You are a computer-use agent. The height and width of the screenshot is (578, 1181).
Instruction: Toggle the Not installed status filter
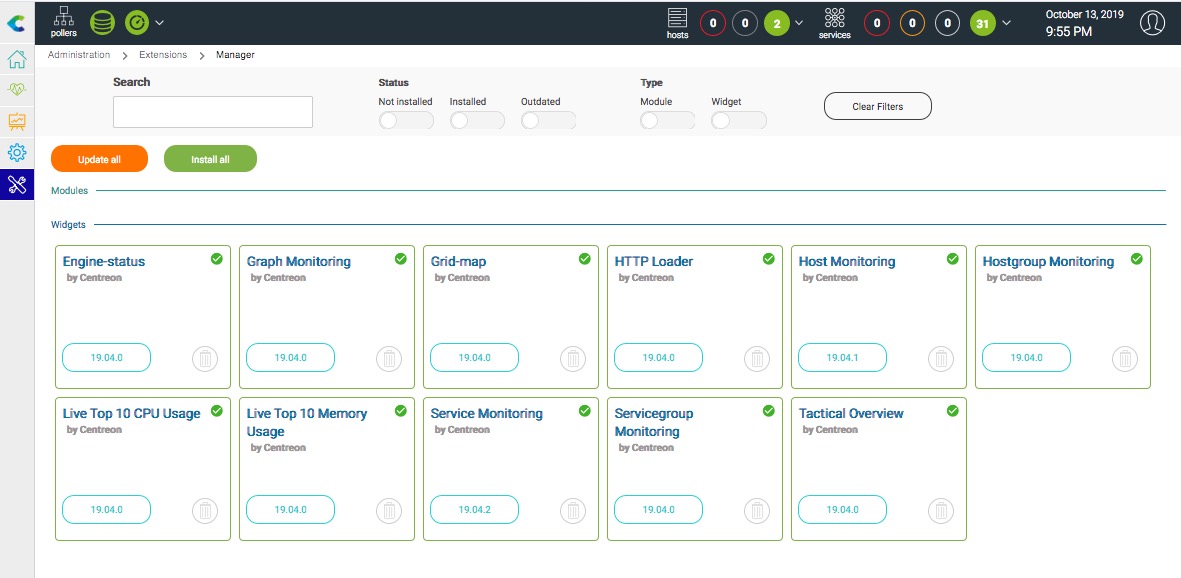406,120
